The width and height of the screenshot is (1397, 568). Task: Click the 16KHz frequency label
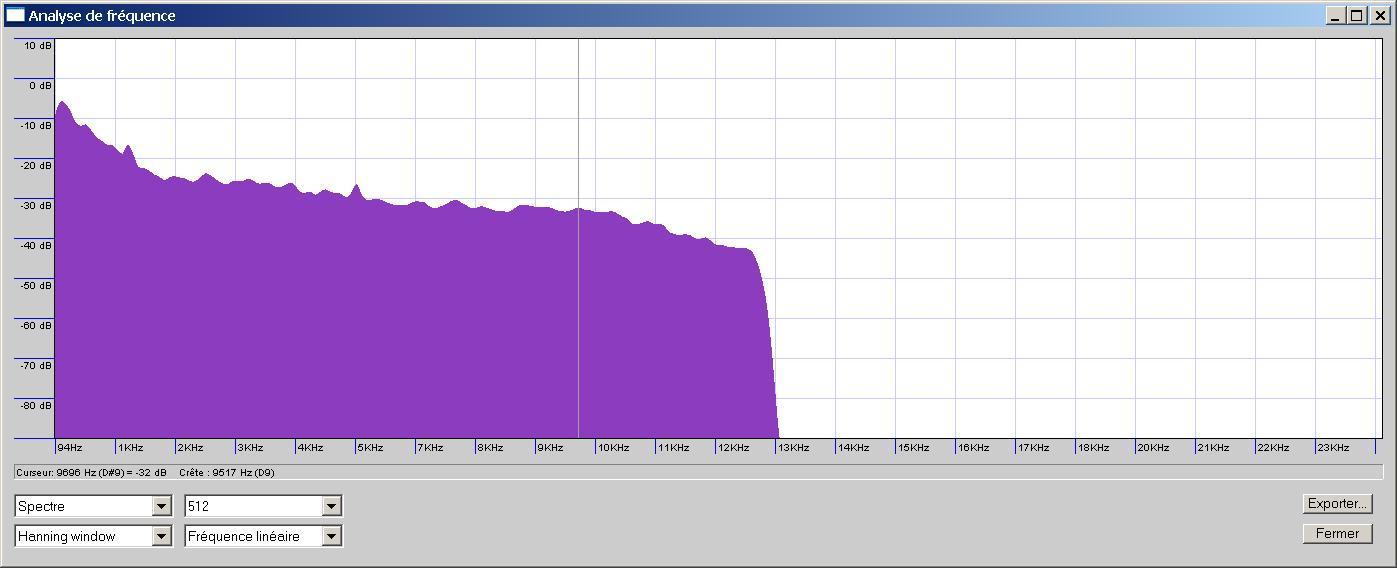(973, 447)
